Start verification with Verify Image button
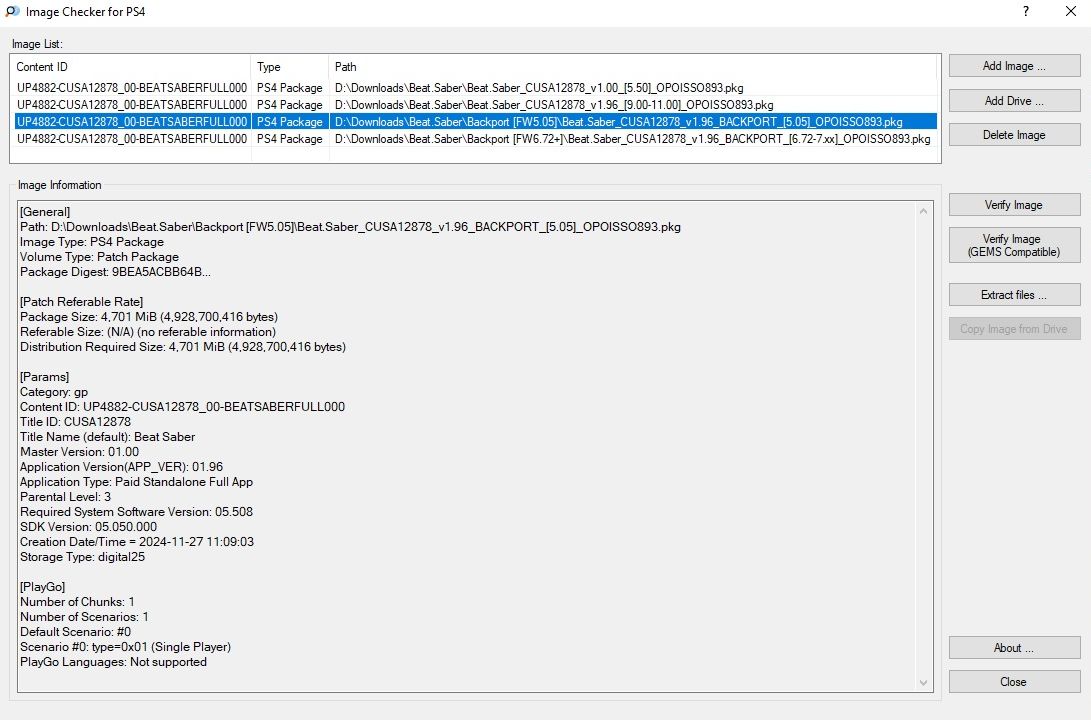 click(1014, 205)
